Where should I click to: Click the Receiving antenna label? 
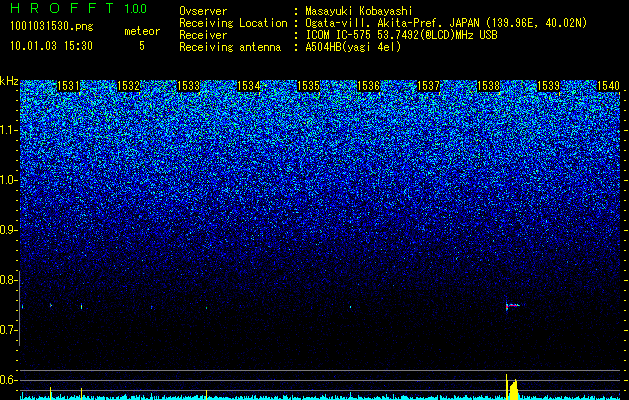[x=230, y=47]
